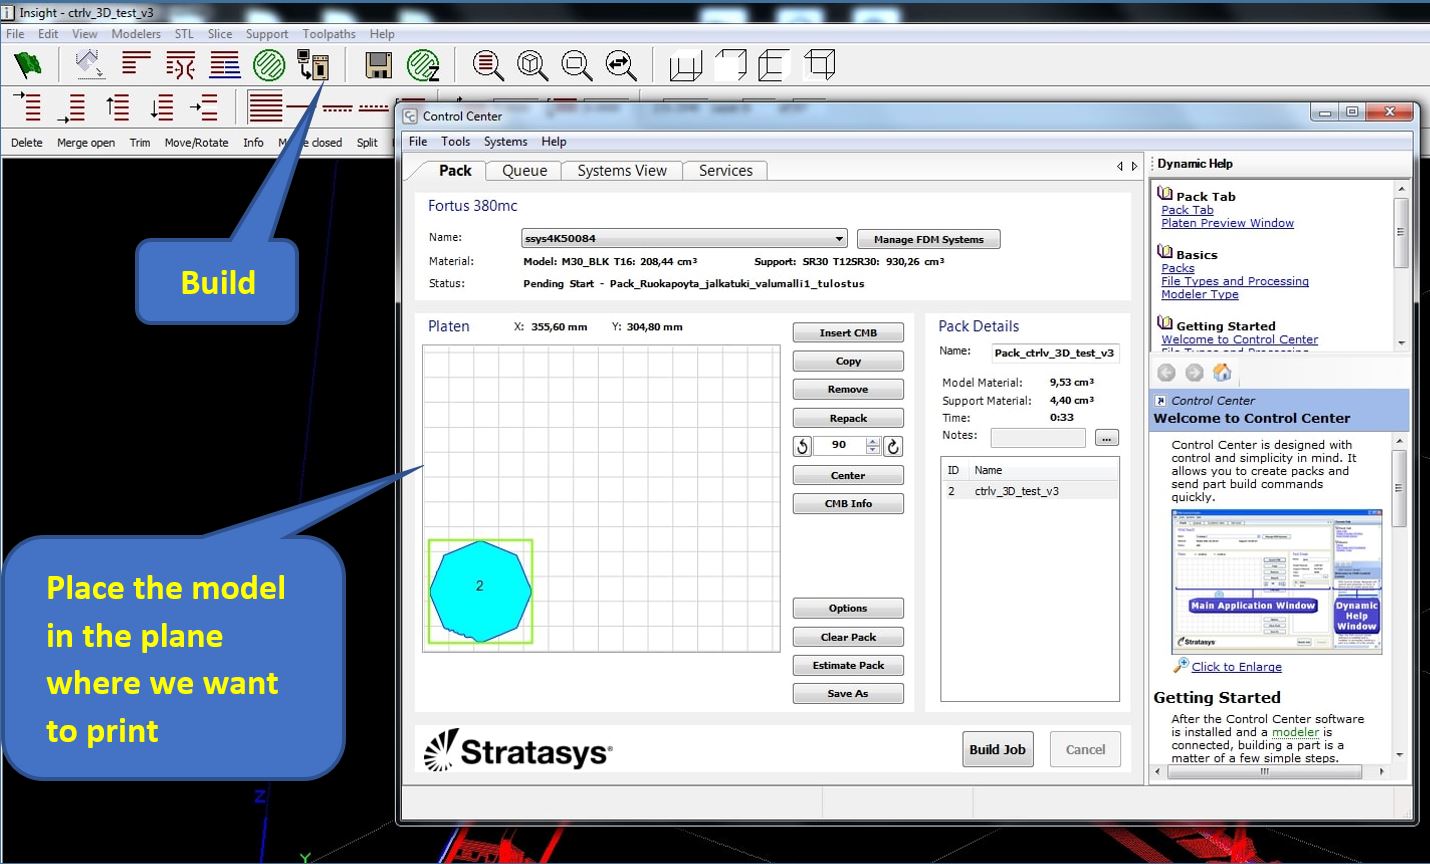Select the third wireframe box view icon
1430x864 pixels.
click(x=775, y=66)
